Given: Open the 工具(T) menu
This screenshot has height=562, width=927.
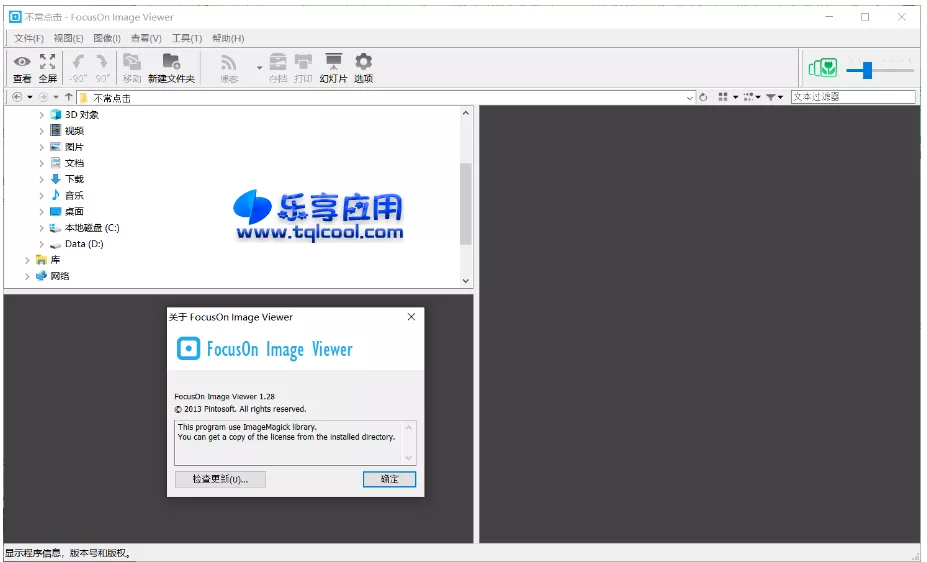Looking at the screenshot, I should (x=187, y=38).
